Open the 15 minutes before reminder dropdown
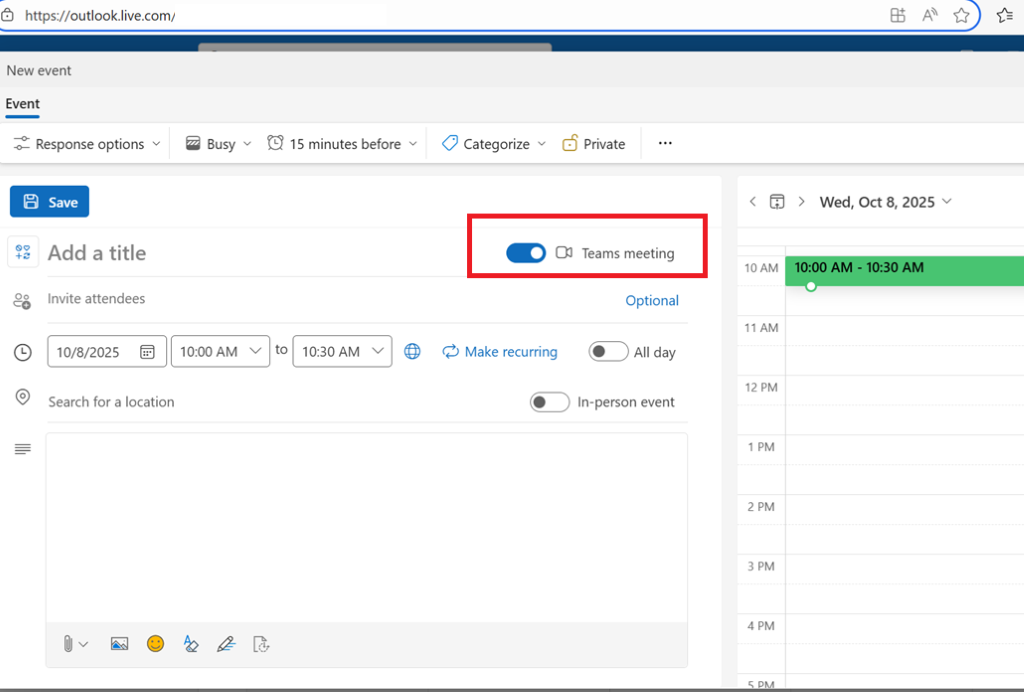Viewport: 1024px width, 692px height. pos(342,144)
